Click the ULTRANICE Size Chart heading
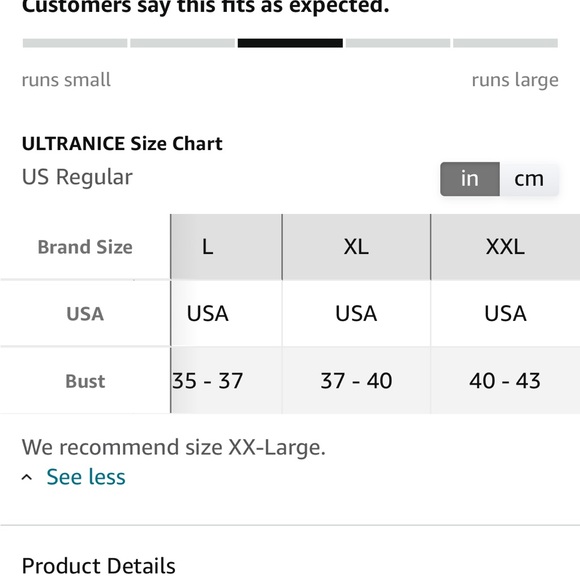Viewport: 580px width, 580px height. tap(122, 144)
